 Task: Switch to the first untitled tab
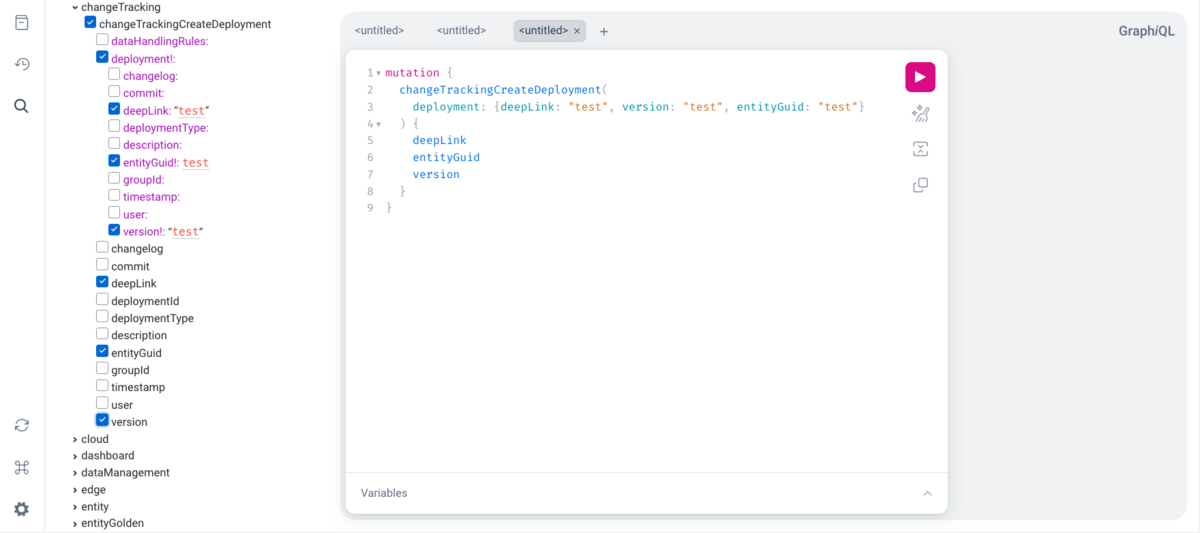click(379, 31)
